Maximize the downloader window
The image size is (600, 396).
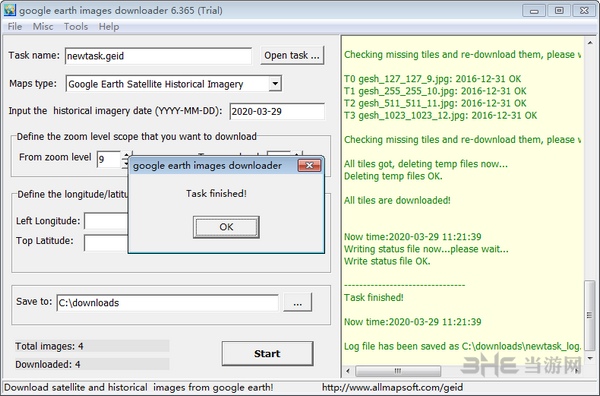559,11
